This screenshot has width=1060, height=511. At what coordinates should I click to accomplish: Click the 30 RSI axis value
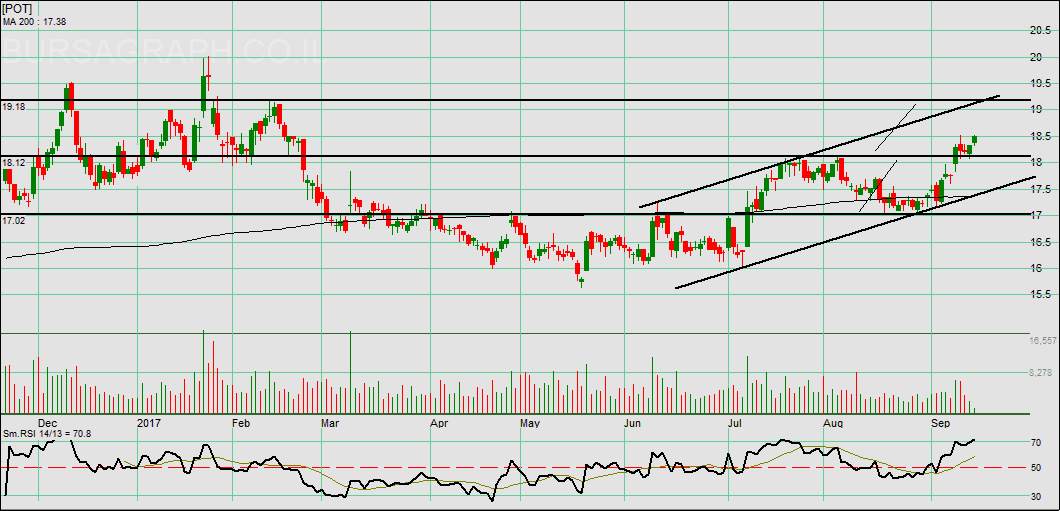pyautogui.click(x=1034, y=495)
